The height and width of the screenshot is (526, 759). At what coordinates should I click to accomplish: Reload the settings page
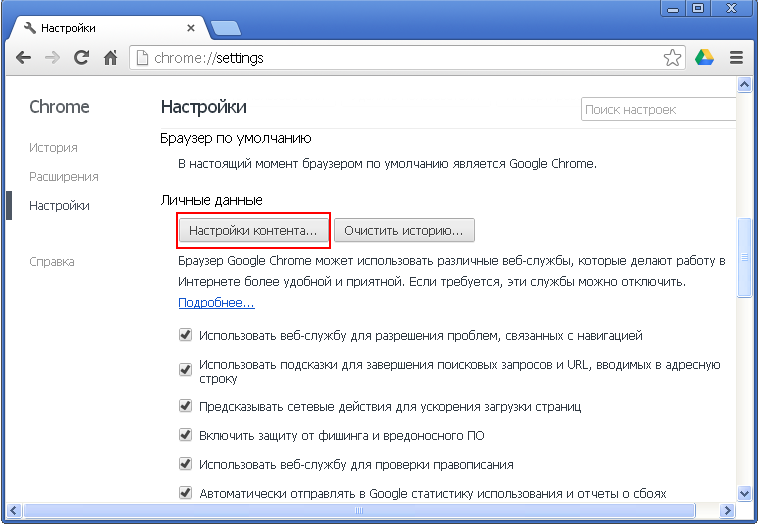pos(81,58)
